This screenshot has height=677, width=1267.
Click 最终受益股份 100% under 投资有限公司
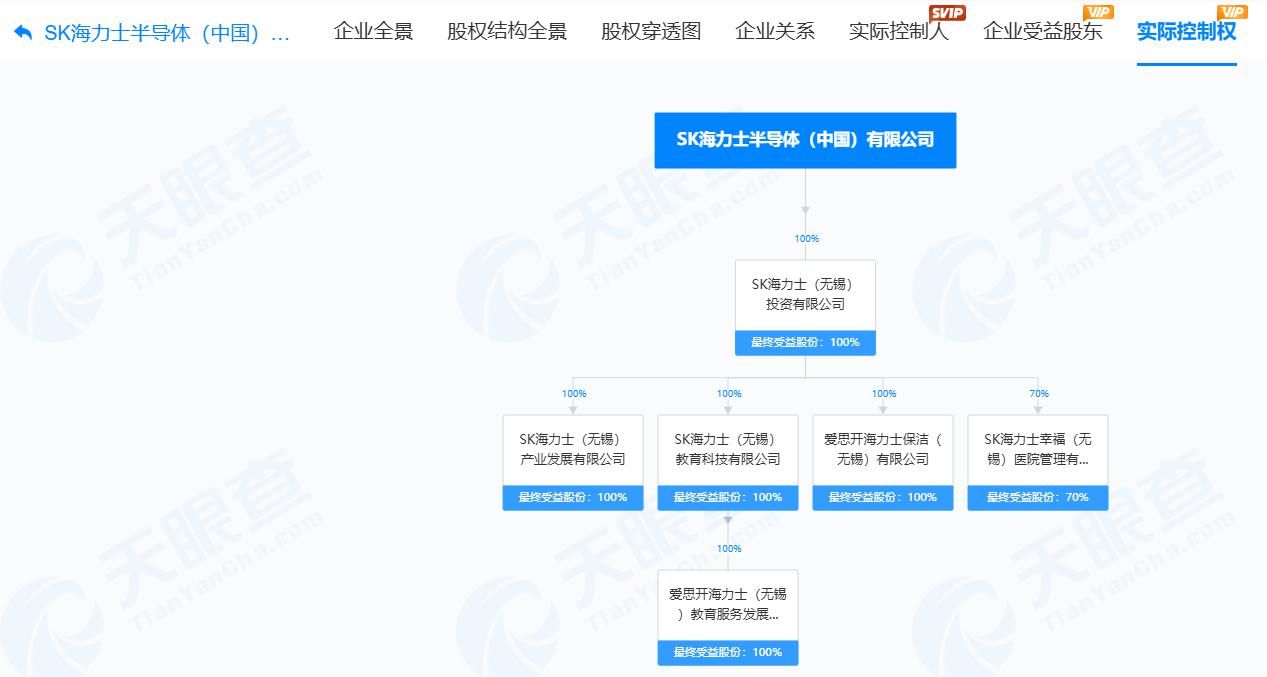(x=805, y=343)
